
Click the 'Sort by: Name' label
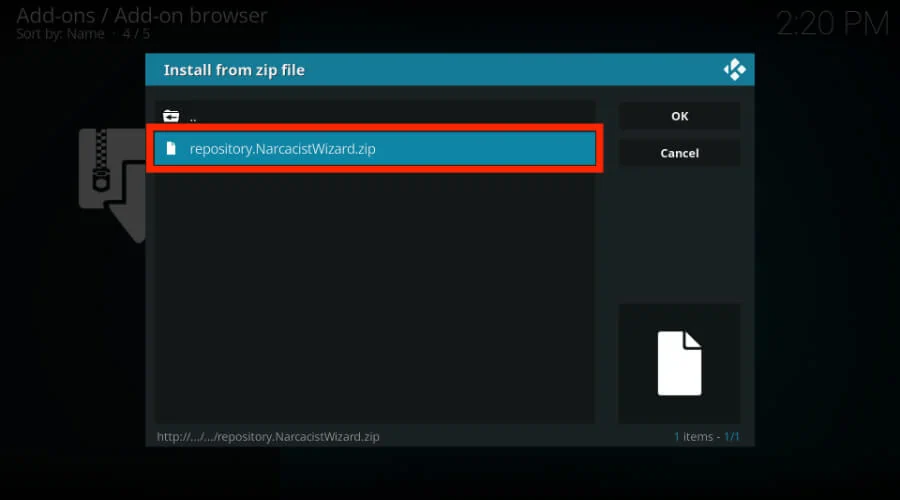coord(60,34)
